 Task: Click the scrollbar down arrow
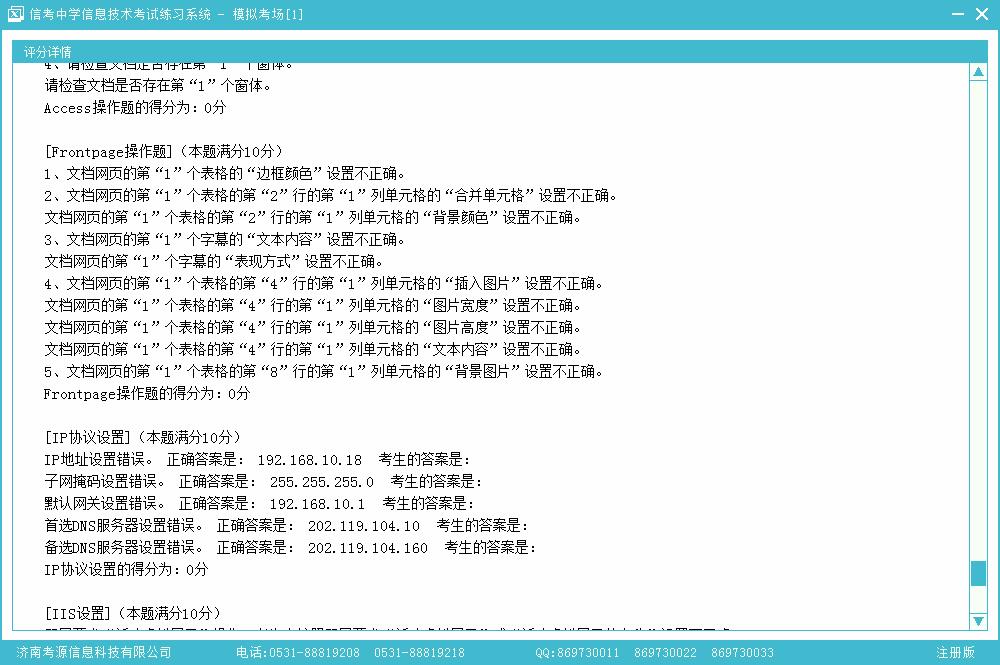tap(978, 621)
